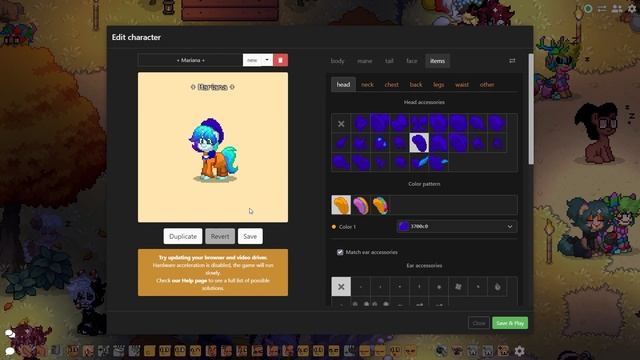This screenshot has width=640, height=360.
Task: Click gear icon on the bottom action bar
Action: 520,351
